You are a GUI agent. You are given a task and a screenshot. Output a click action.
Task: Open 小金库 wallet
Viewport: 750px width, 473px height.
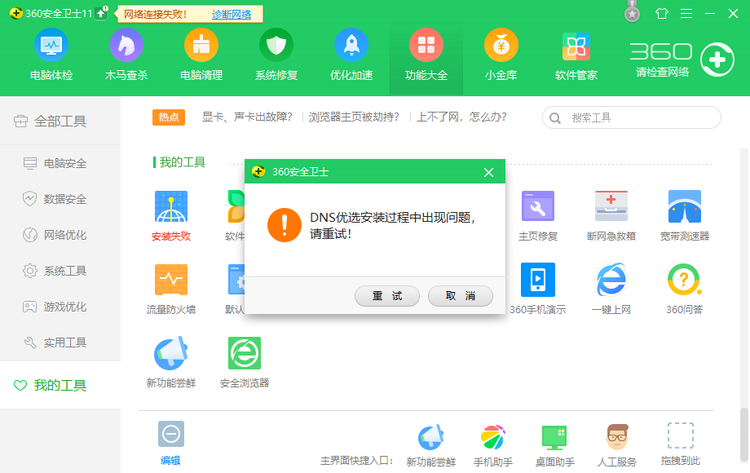click(501, 55)
